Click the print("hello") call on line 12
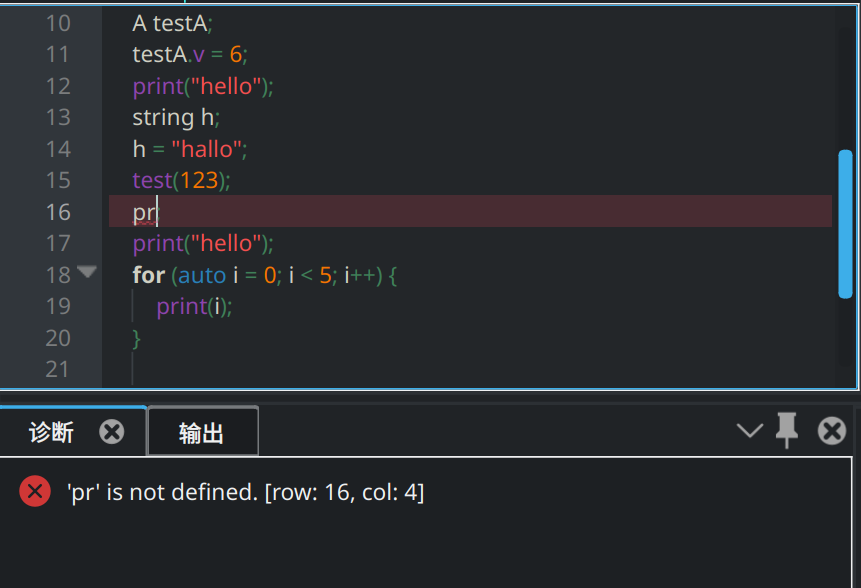The width and height of the screenshot is (861, 588). [202, 86]
